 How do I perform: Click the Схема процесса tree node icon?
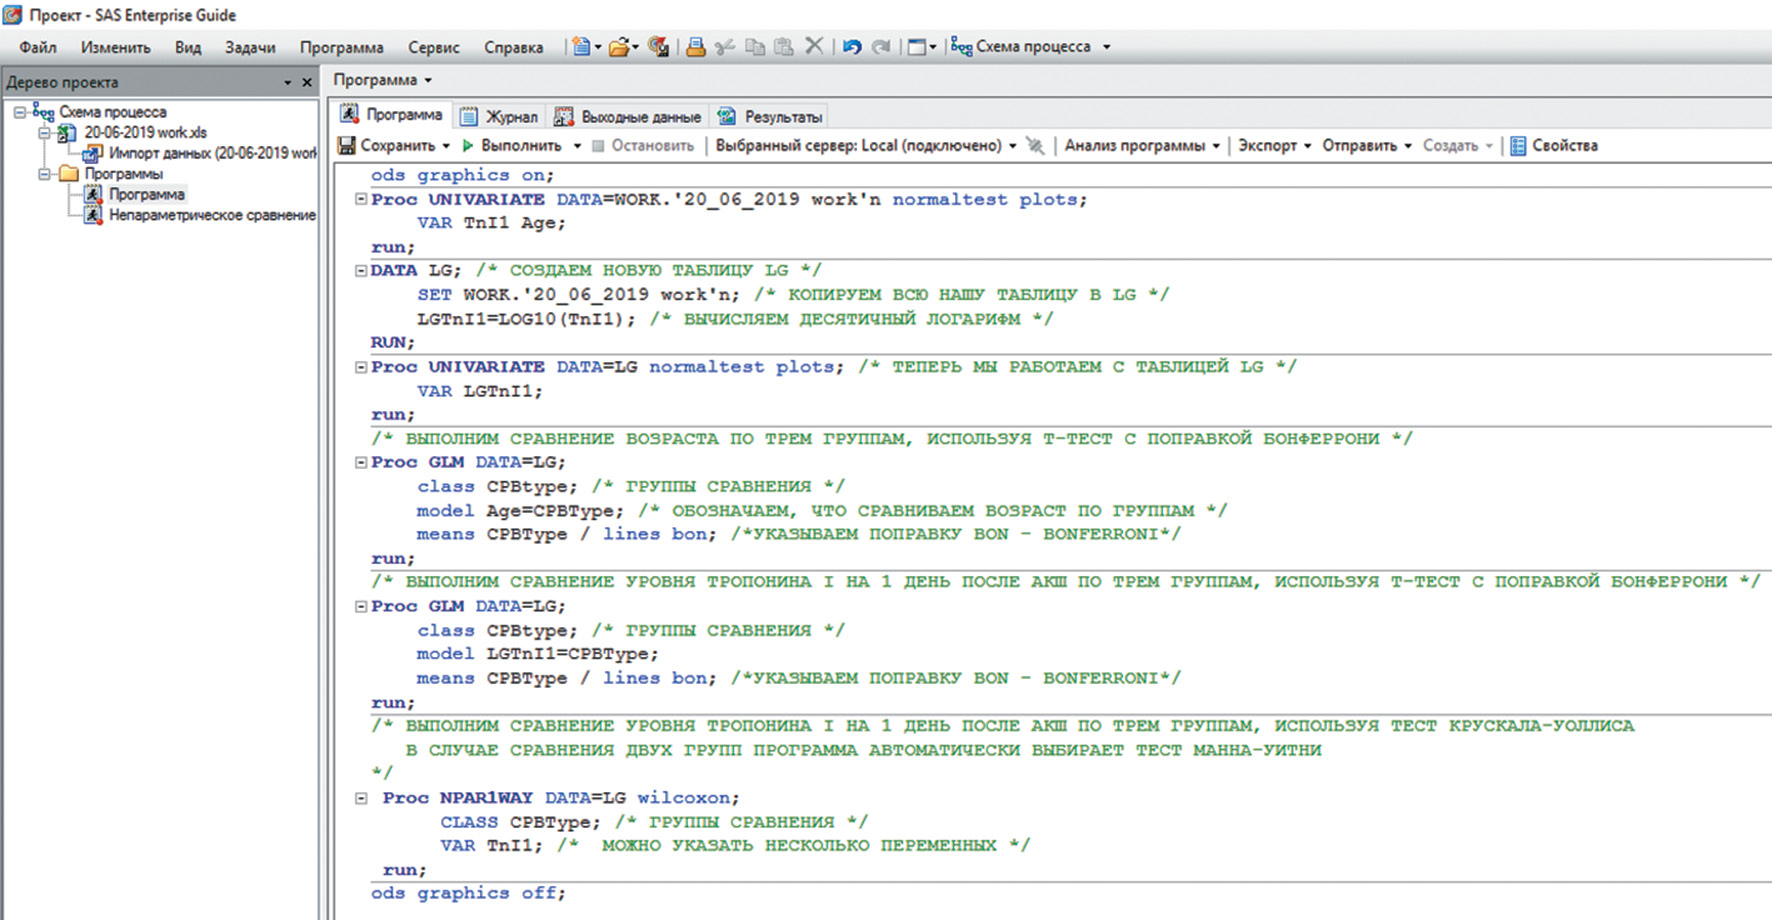pyautogui.click(x=43, y=112)
